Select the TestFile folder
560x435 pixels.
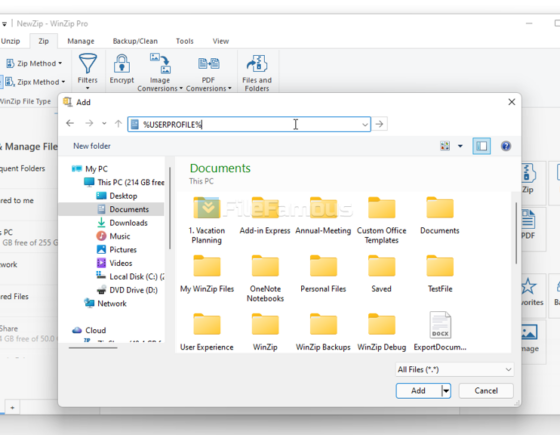coord(440,274)
